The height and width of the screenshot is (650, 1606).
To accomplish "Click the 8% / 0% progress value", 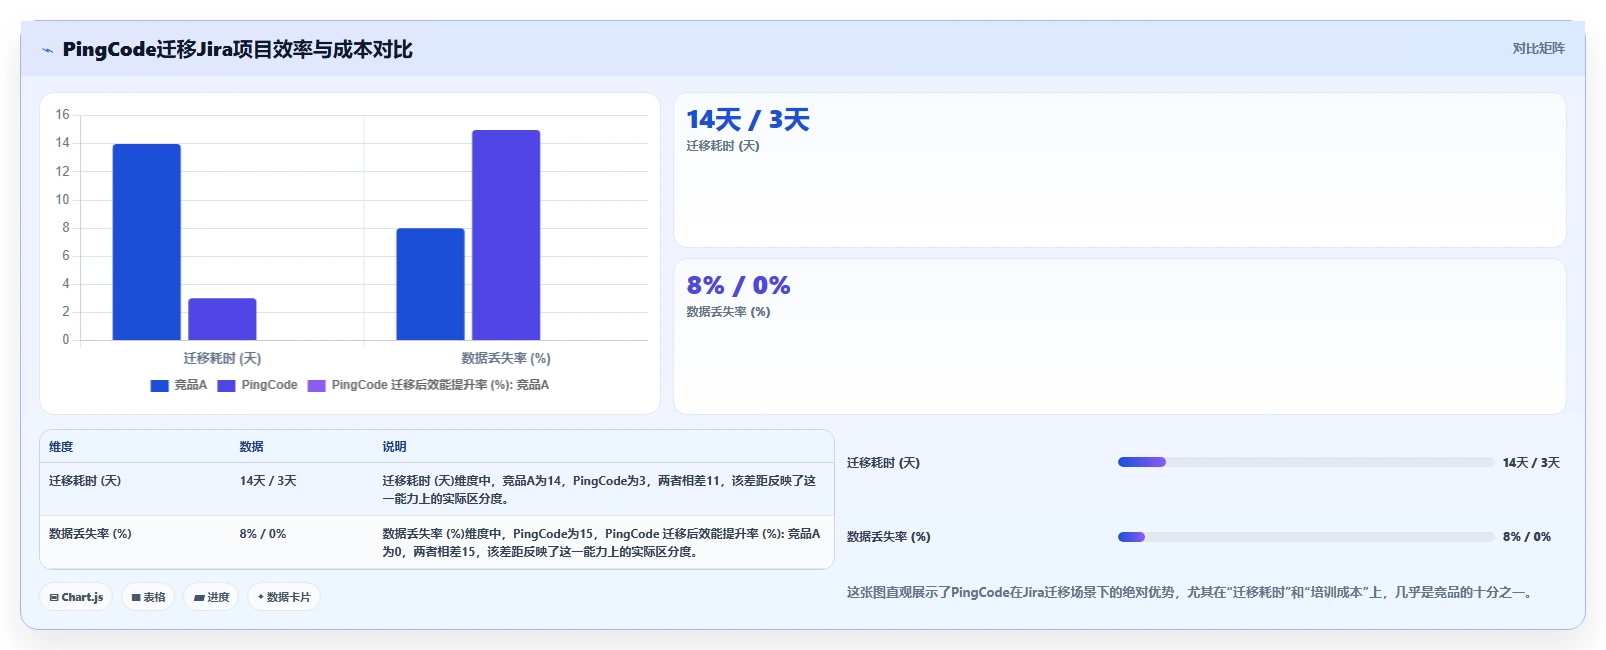I will [x=1527, y=537].
